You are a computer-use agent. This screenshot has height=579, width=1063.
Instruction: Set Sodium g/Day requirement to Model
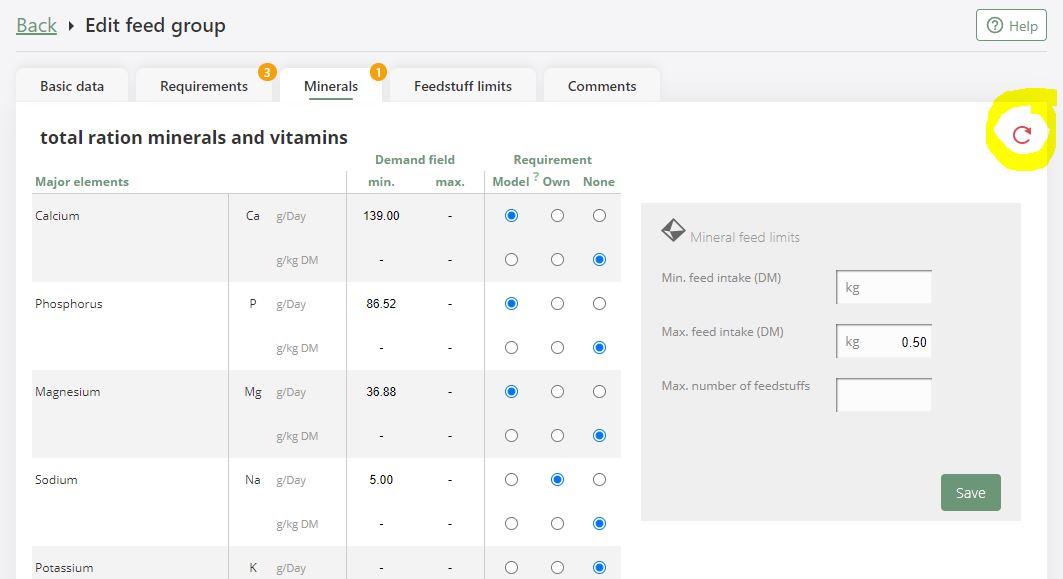tap(512, 480)
